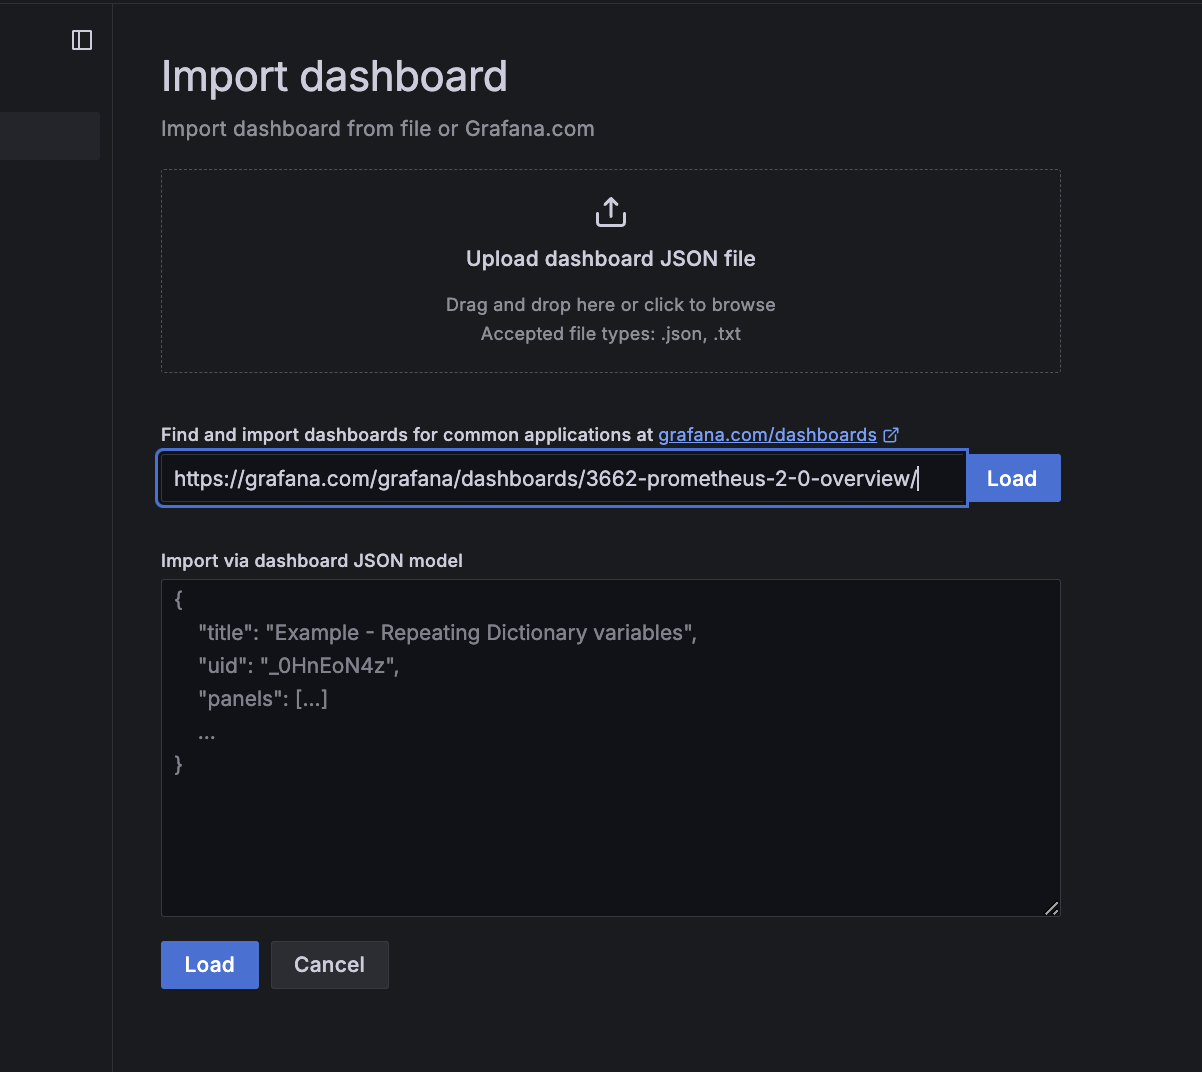Click the bottom Load button
The width and height of the screenshot is (1202, 1072).
click(209, 964)
